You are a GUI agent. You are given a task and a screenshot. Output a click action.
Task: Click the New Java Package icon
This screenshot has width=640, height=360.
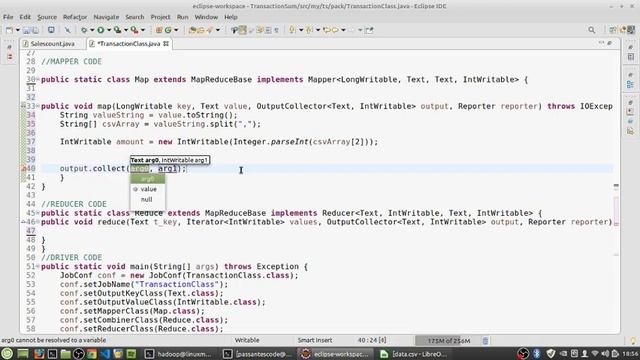click(x=159, y=30)
